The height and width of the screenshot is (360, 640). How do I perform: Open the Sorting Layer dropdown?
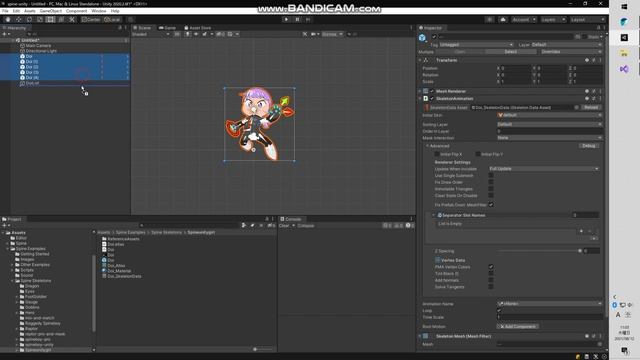coord(549,124)
